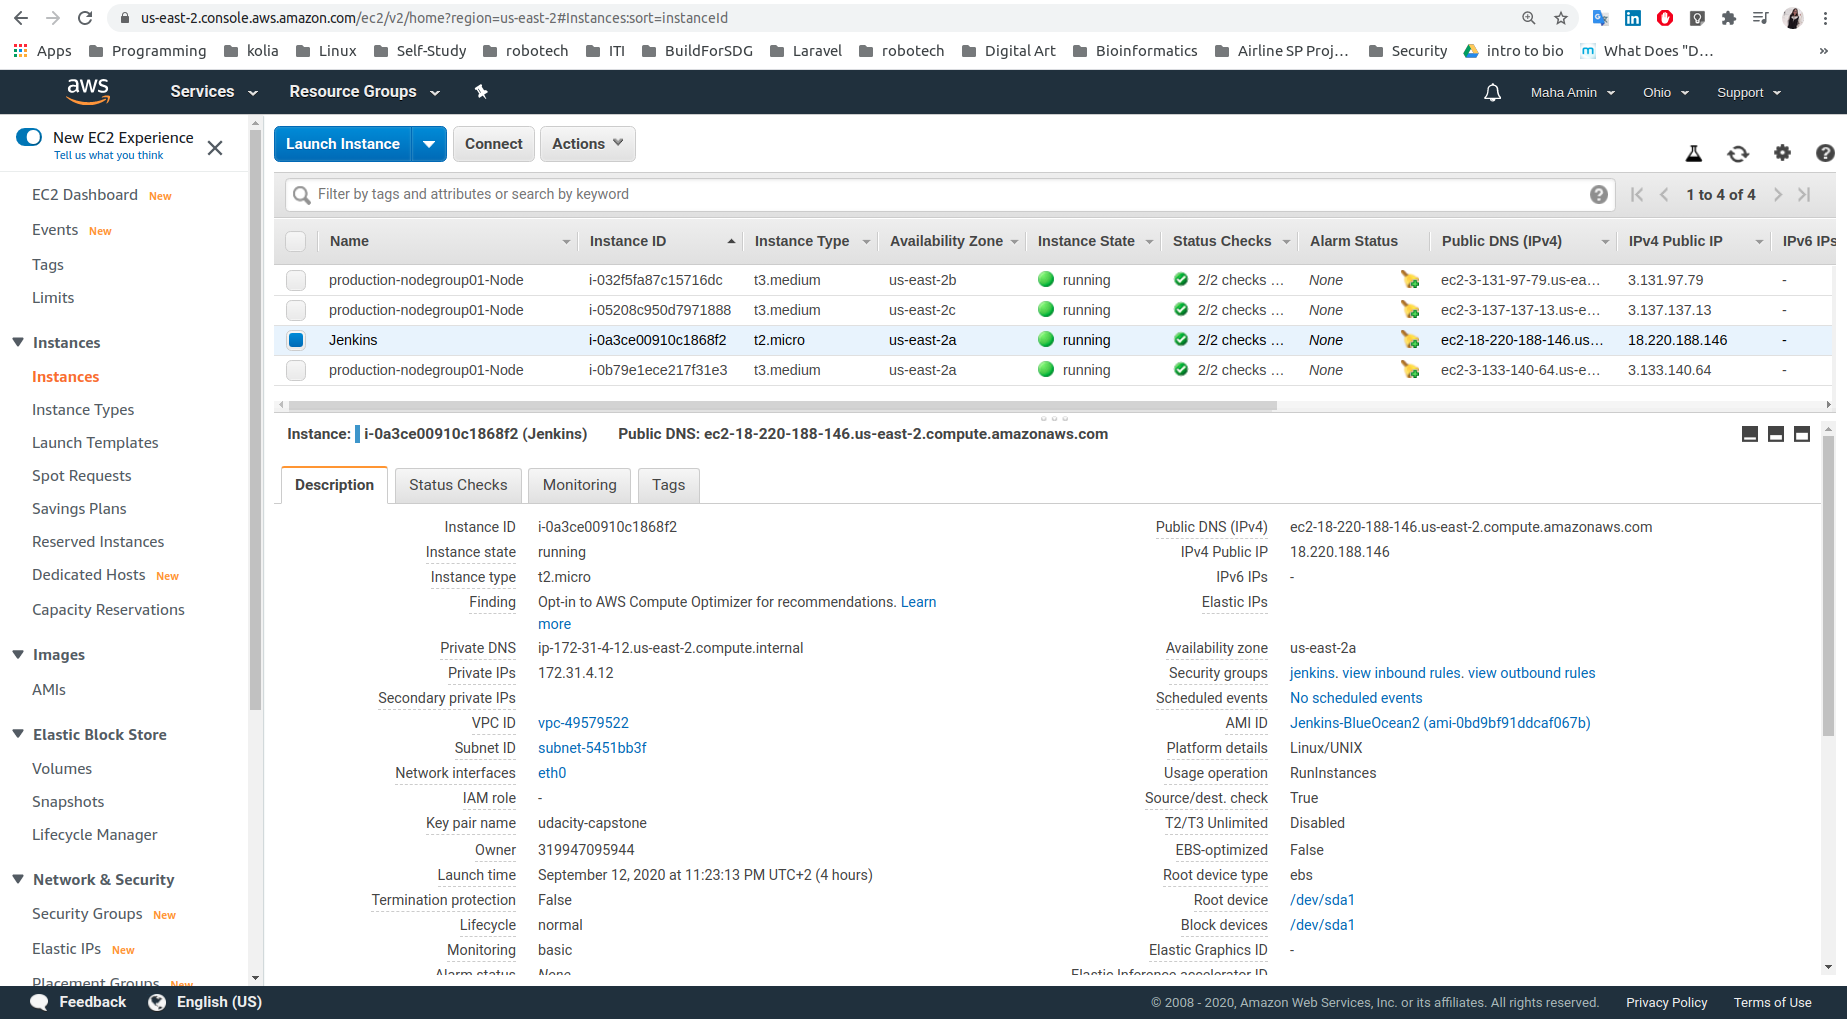The image size is (1847, 1019).
Task: Open EC2 Dashboard in sidebar
Action: click(85, 195)
